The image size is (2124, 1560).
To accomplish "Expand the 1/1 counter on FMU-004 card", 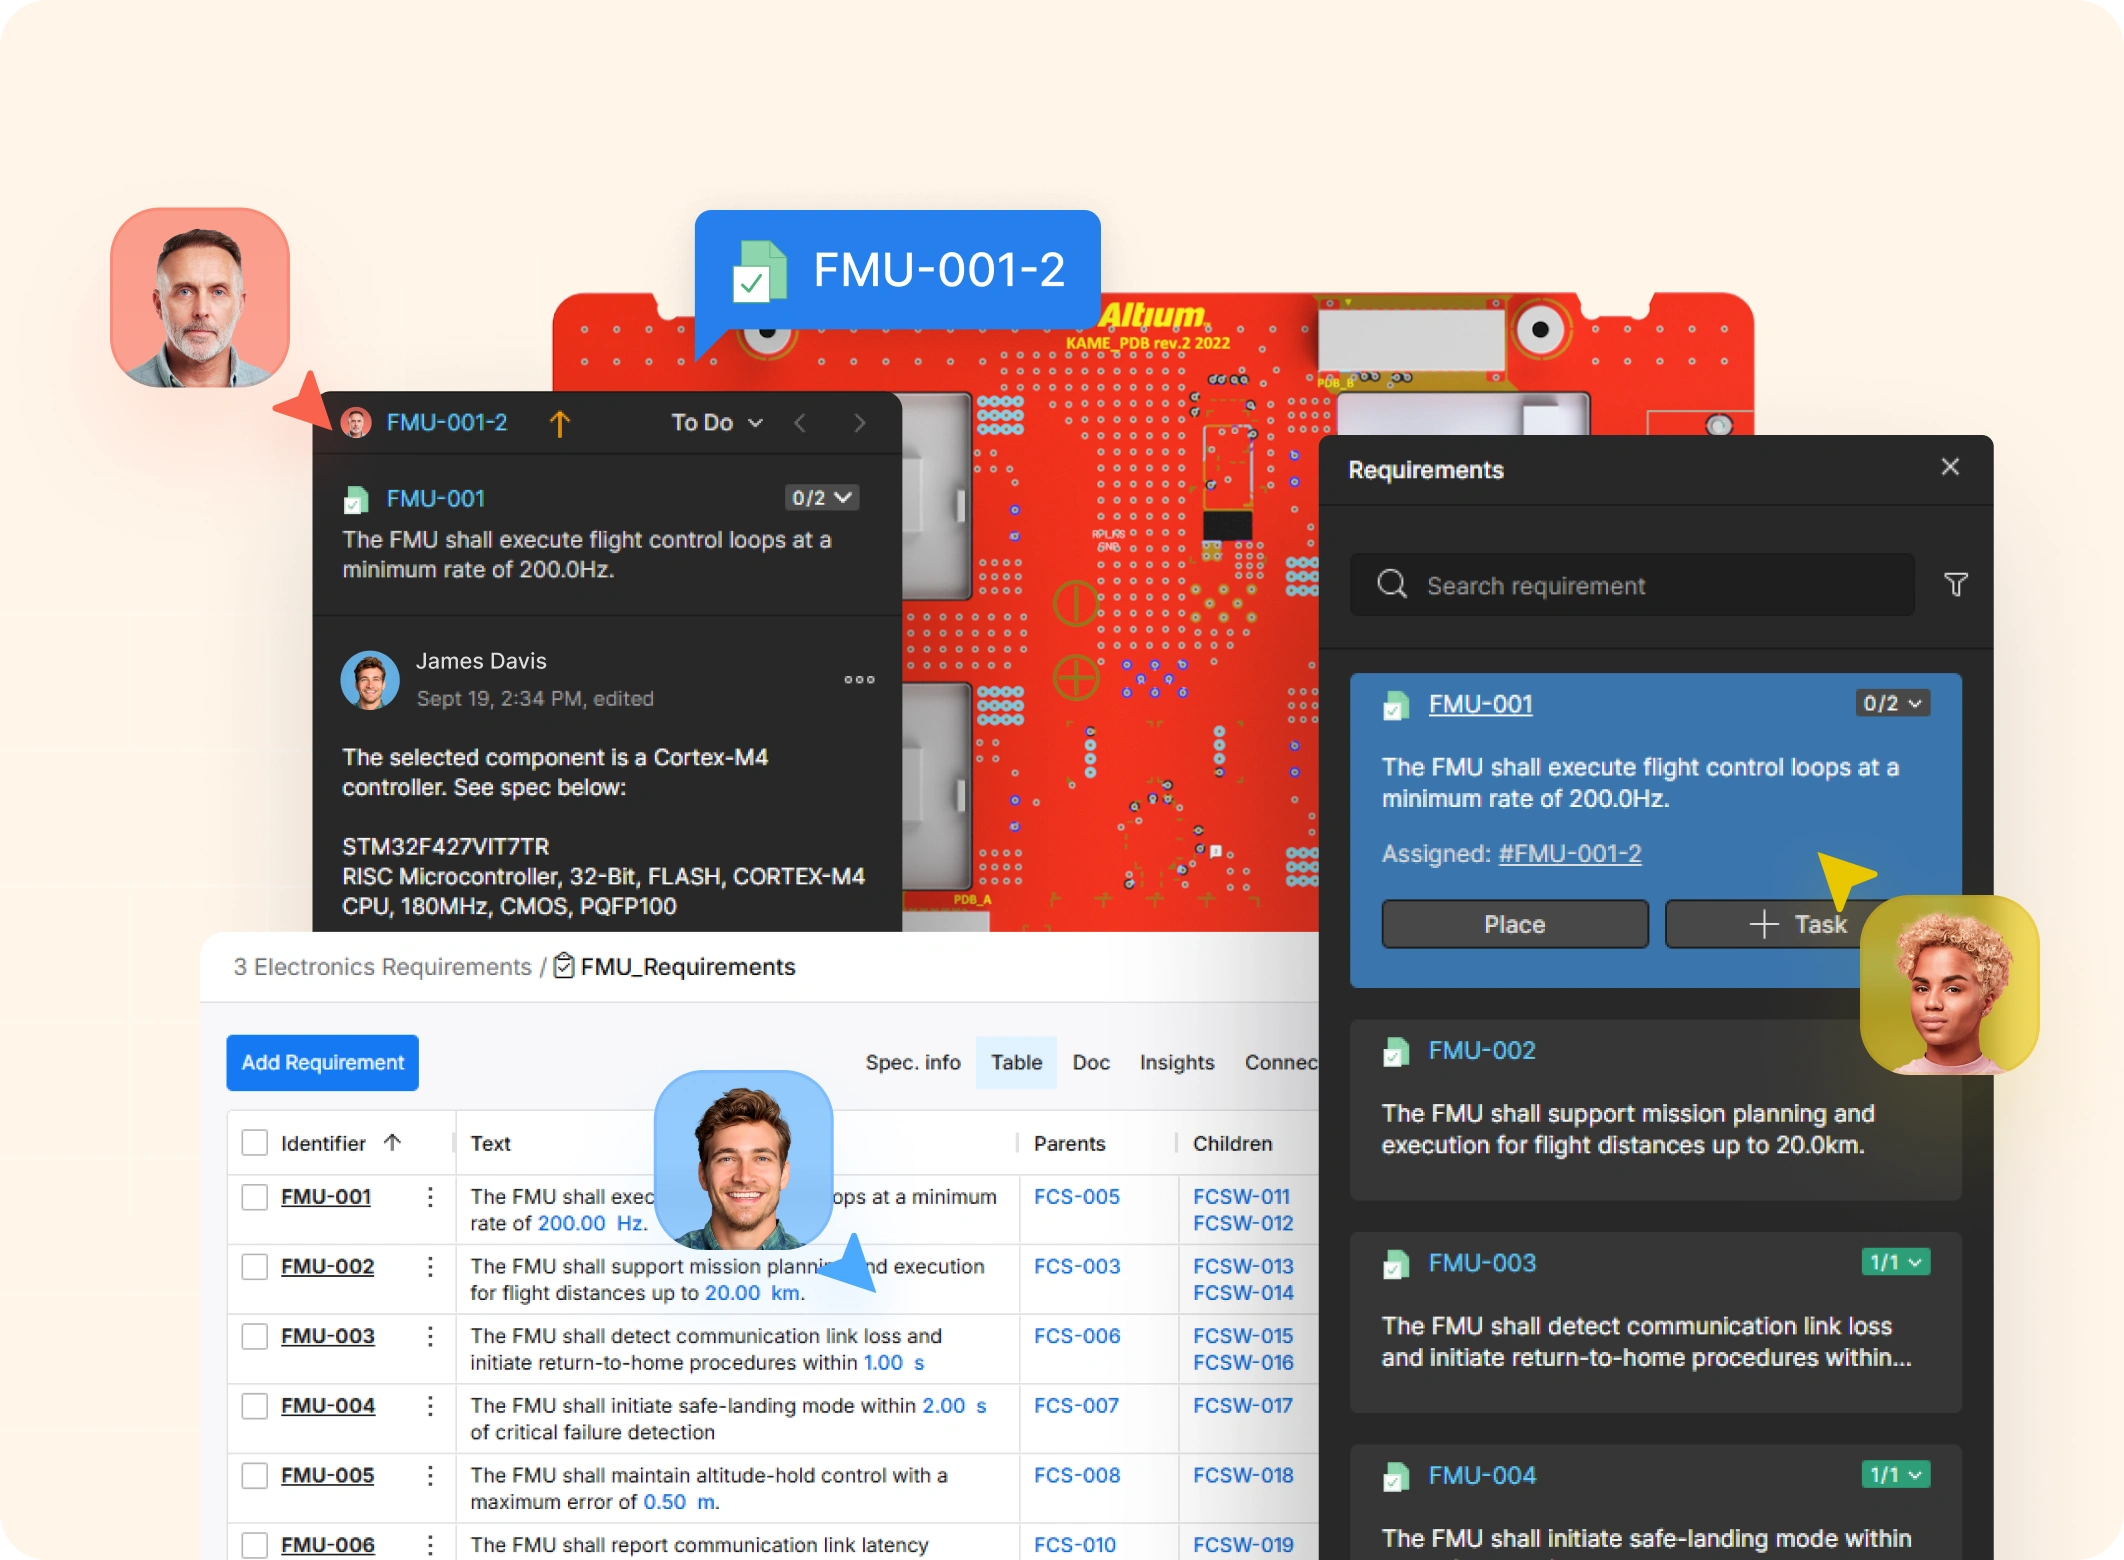I will pos(1895,1474).
